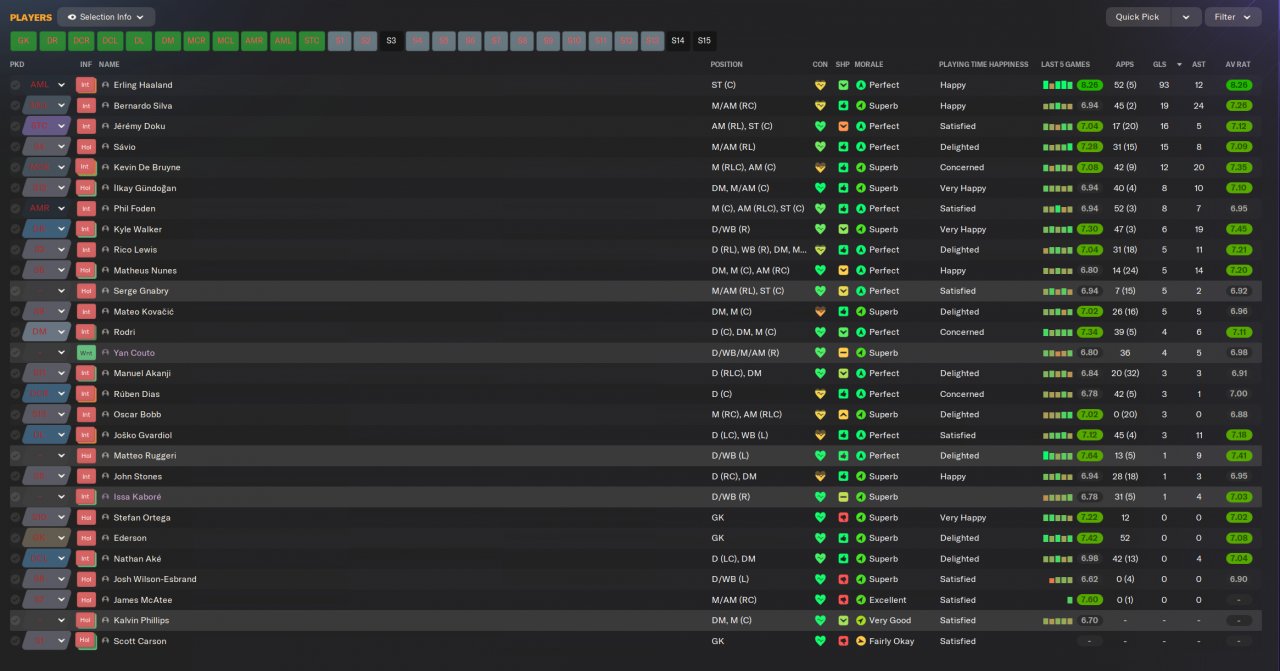Click the Quick Pick button

(1138, 17)
